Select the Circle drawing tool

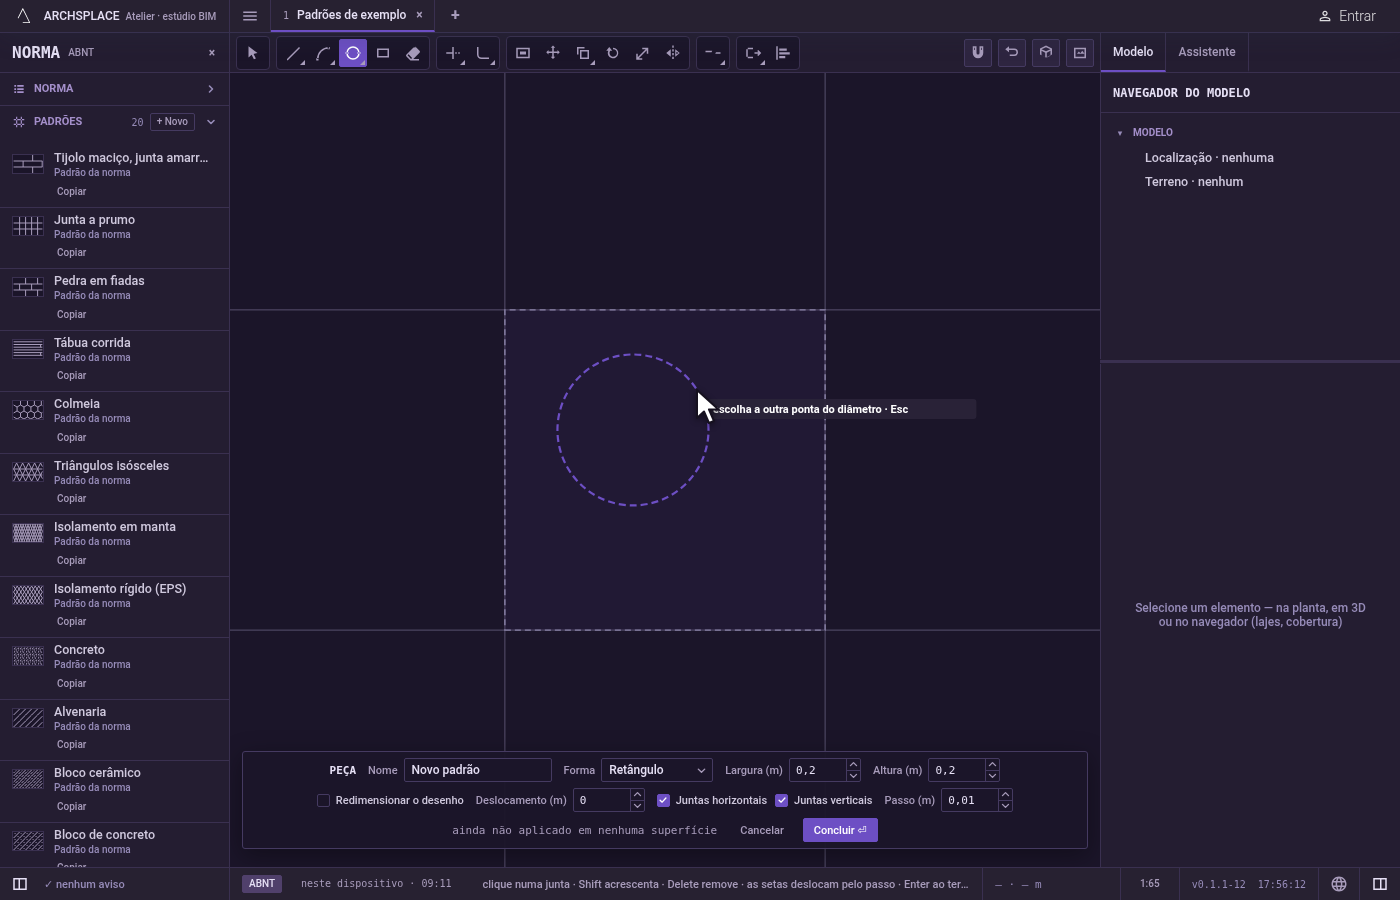click(x=353, y=53)
